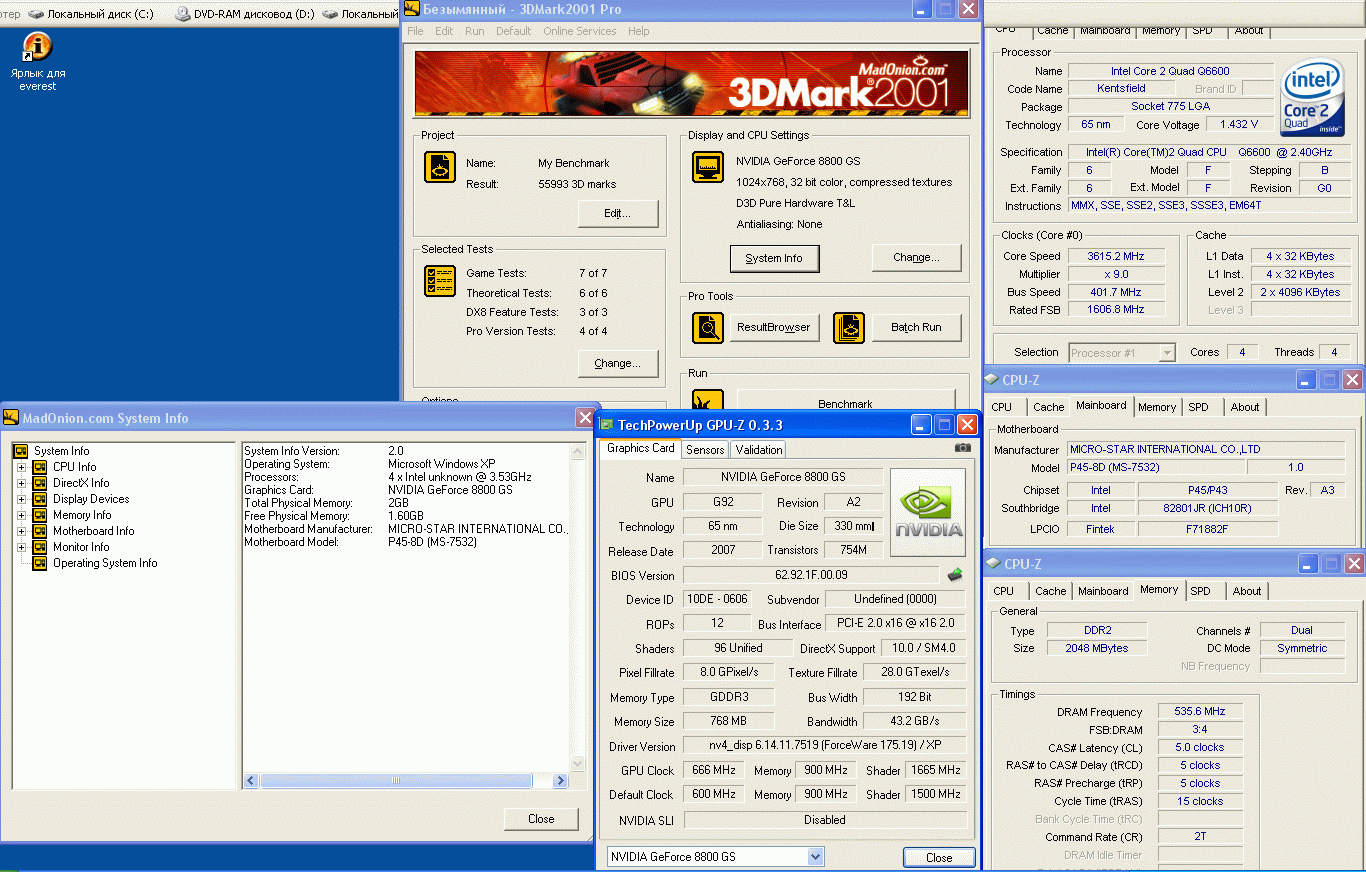The width and height of the screenshot is (1366, 872).
Task: Open the Run menu in 3DMark2001
Action: click(475, 31)
